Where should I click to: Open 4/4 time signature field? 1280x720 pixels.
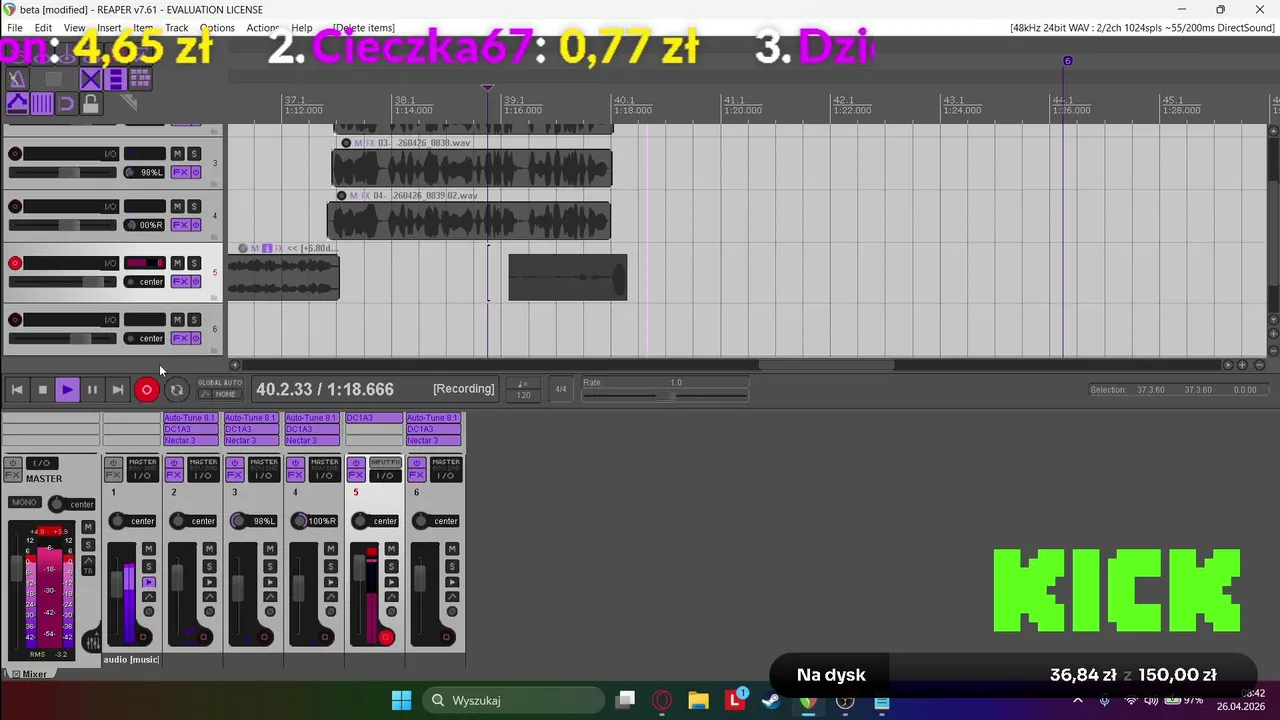560,390
